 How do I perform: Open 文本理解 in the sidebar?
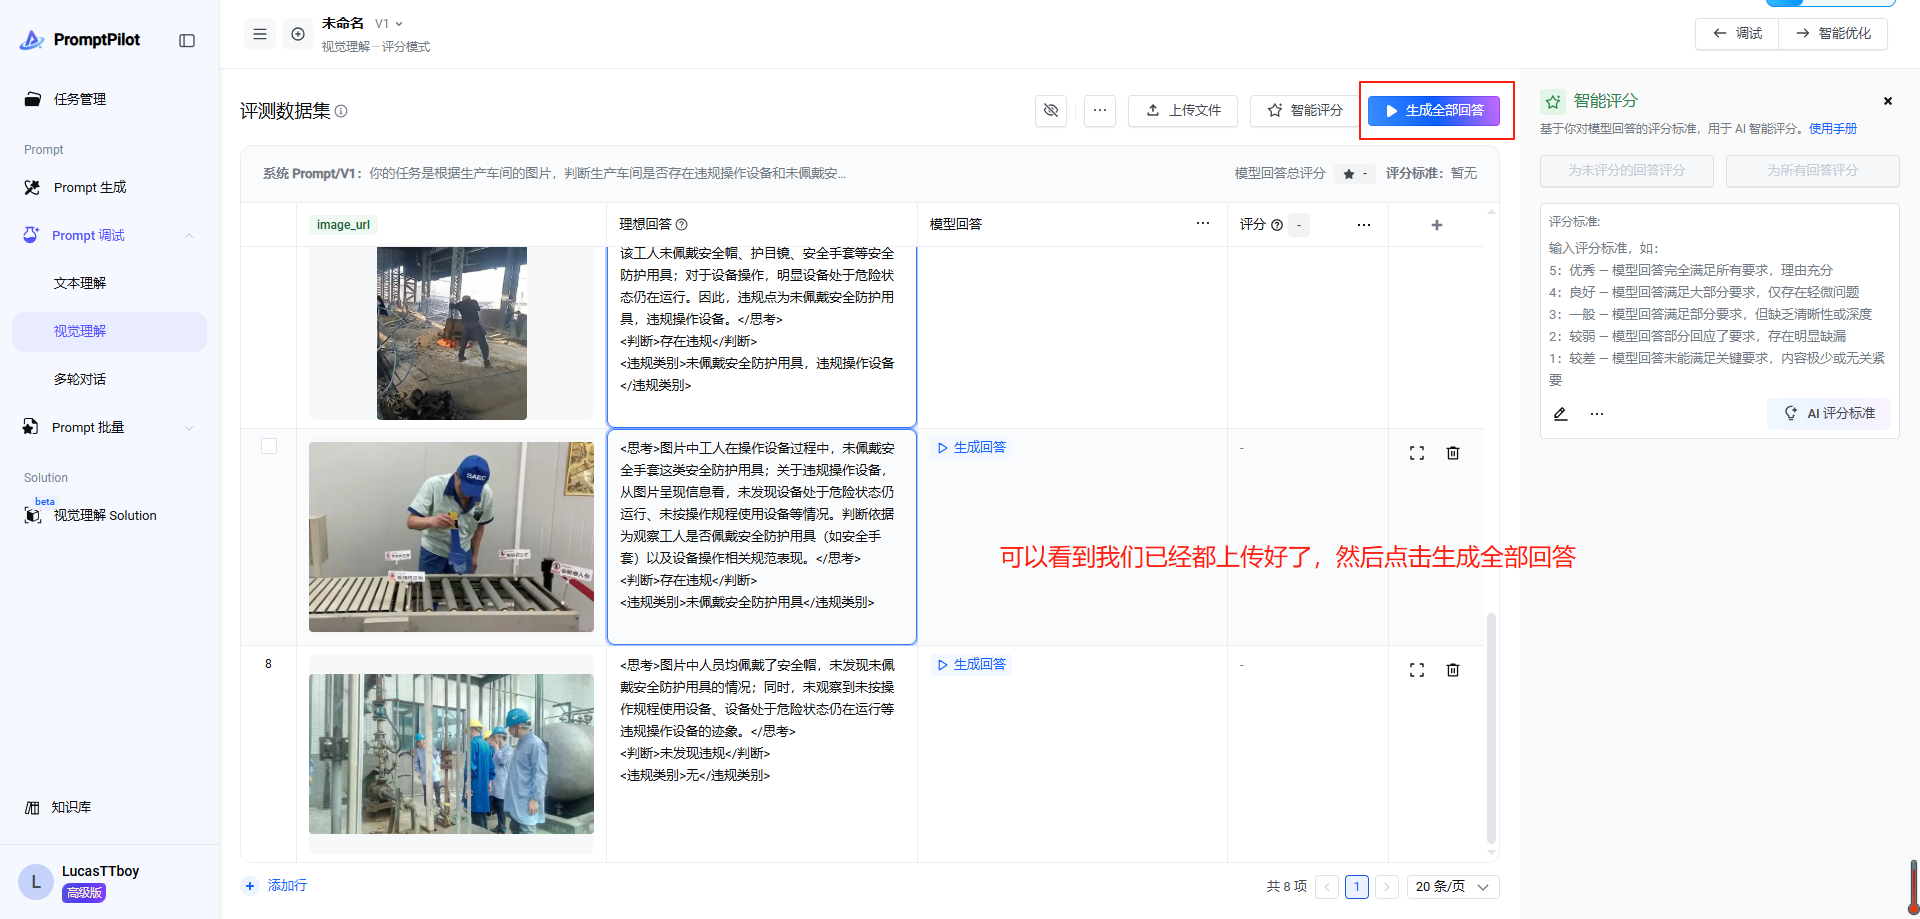(x=80, y=284)
